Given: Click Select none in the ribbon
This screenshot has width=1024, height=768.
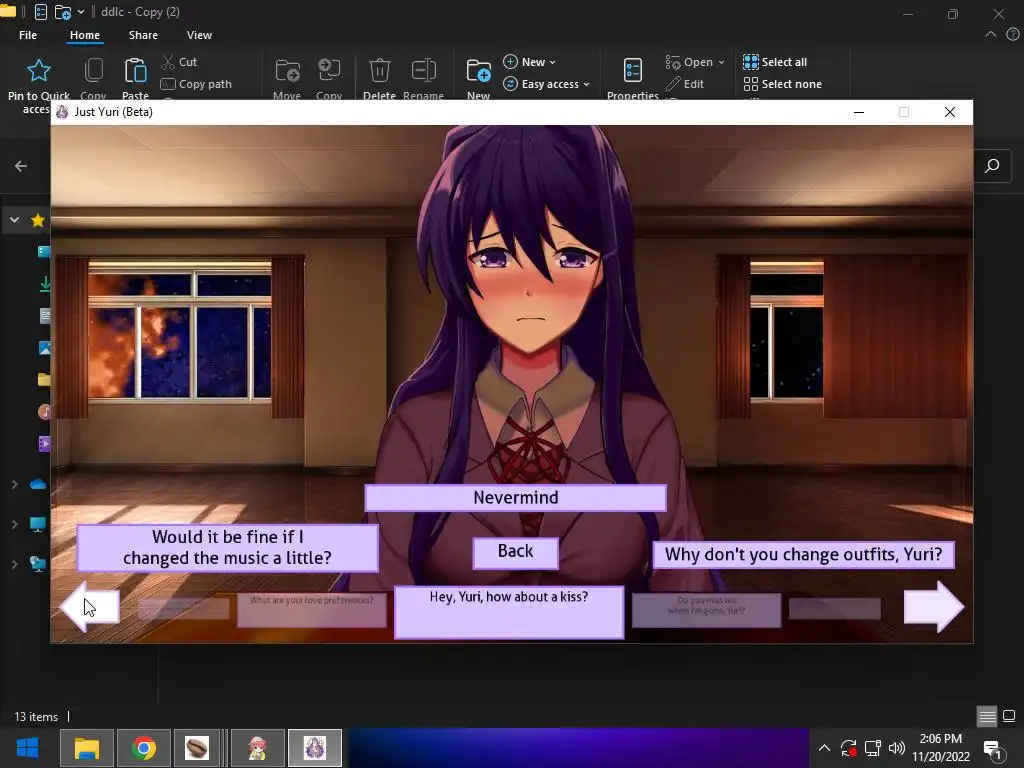Looking at the screenshot, I should point(782,84).
